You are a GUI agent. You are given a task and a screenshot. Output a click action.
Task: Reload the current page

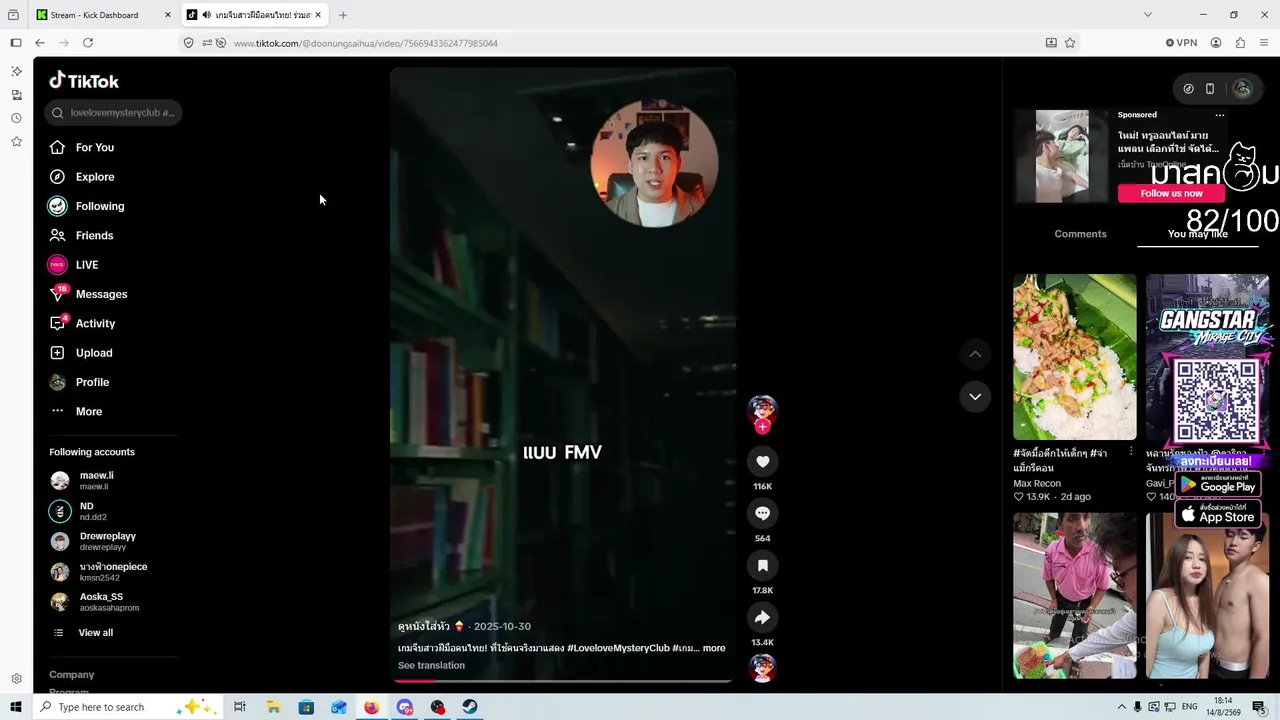pyautogui.click(x=88, y=43)
